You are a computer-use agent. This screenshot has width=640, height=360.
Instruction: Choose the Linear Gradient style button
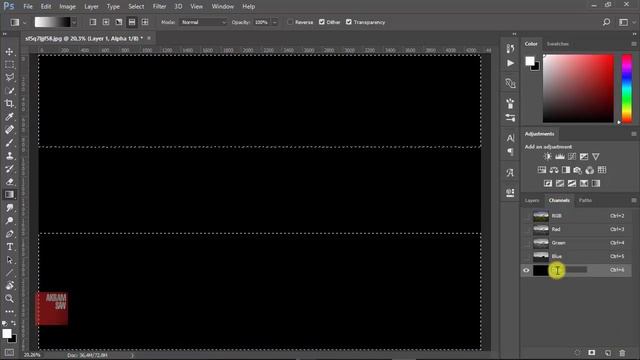93,22
